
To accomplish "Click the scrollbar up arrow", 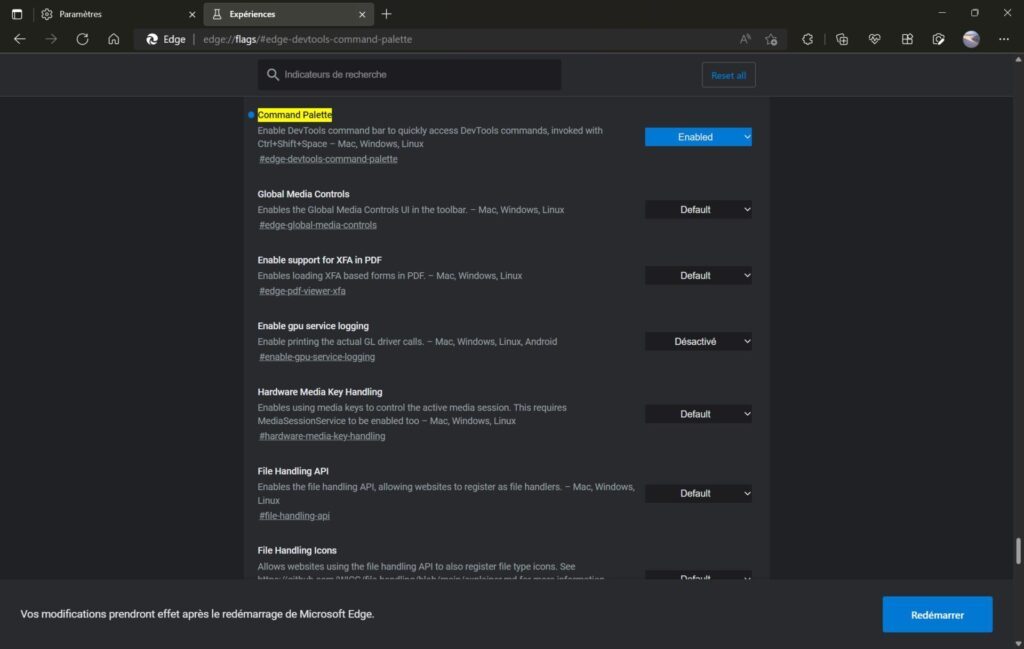I will click(1017, 59).
